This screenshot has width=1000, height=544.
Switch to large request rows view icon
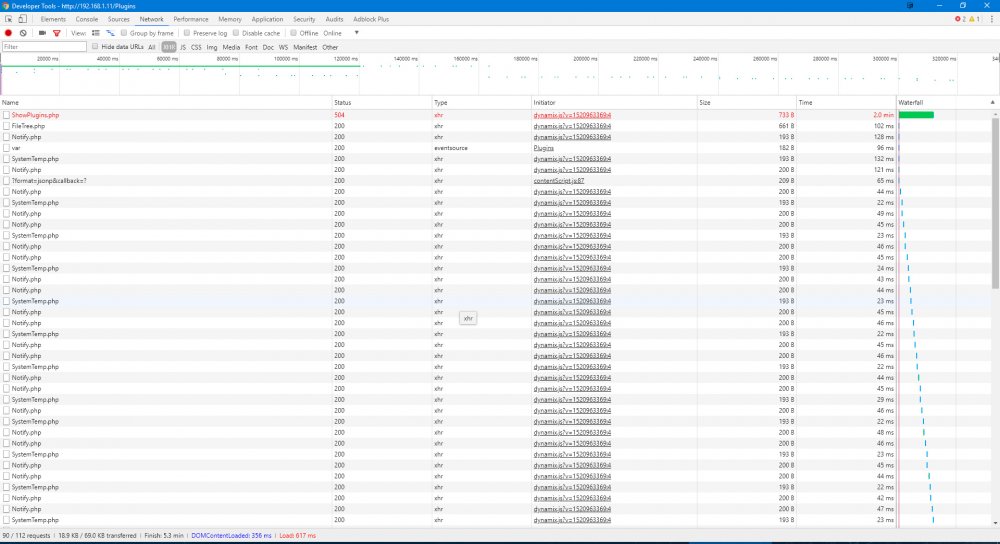(96, 33)
